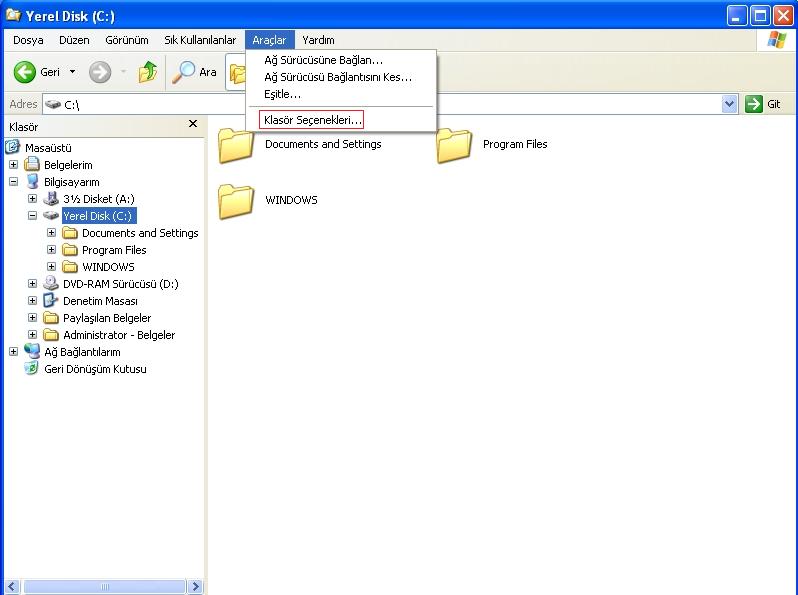Open the address bar dropdown arrow
798x595 pixels.
[x=729, y=104]
